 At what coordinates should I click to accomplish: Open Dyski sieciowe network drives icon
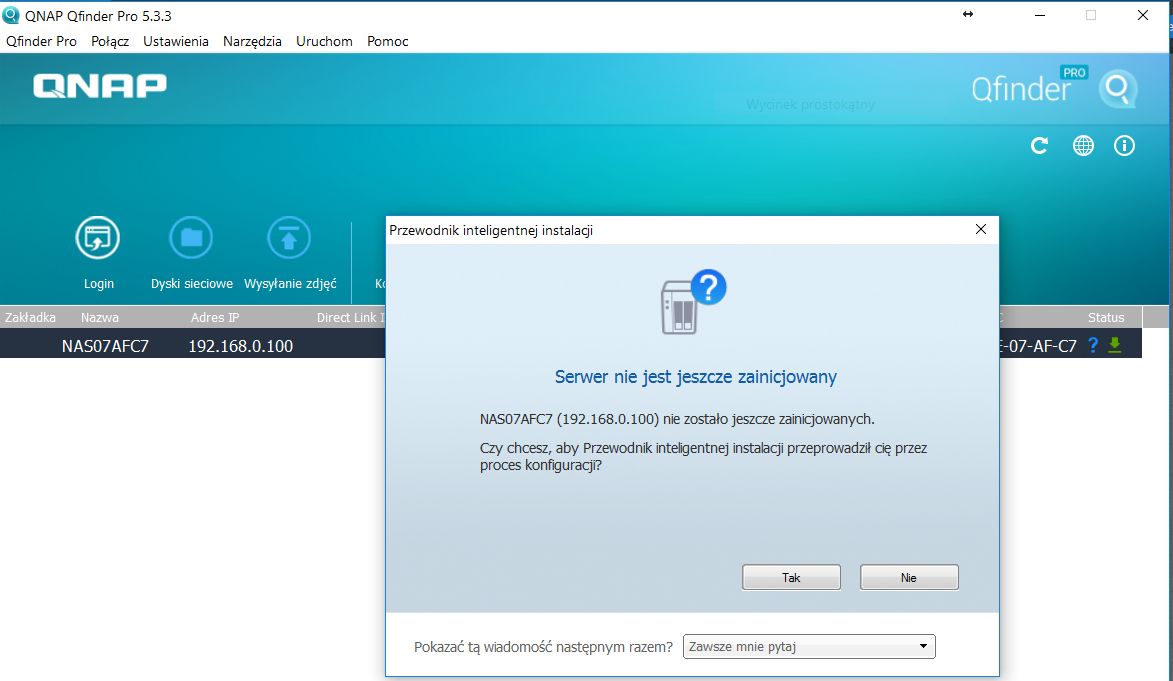coord(192,238)
